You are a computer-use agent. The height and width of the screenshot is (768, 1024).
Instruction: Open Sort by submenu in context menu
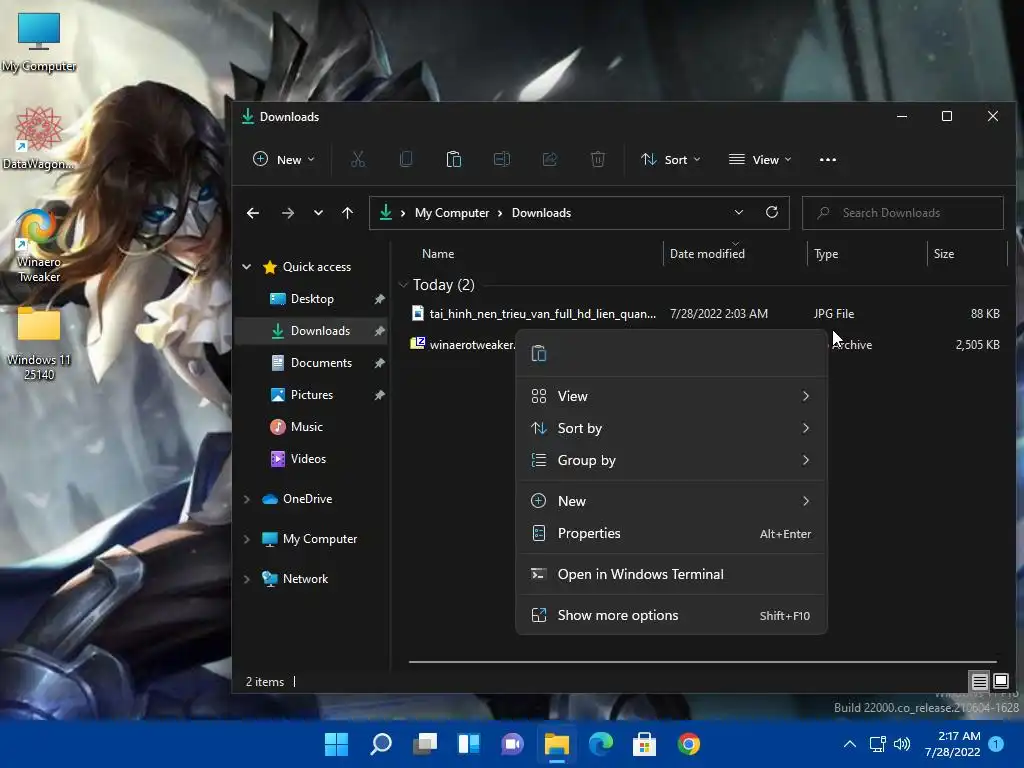(671, 428)
